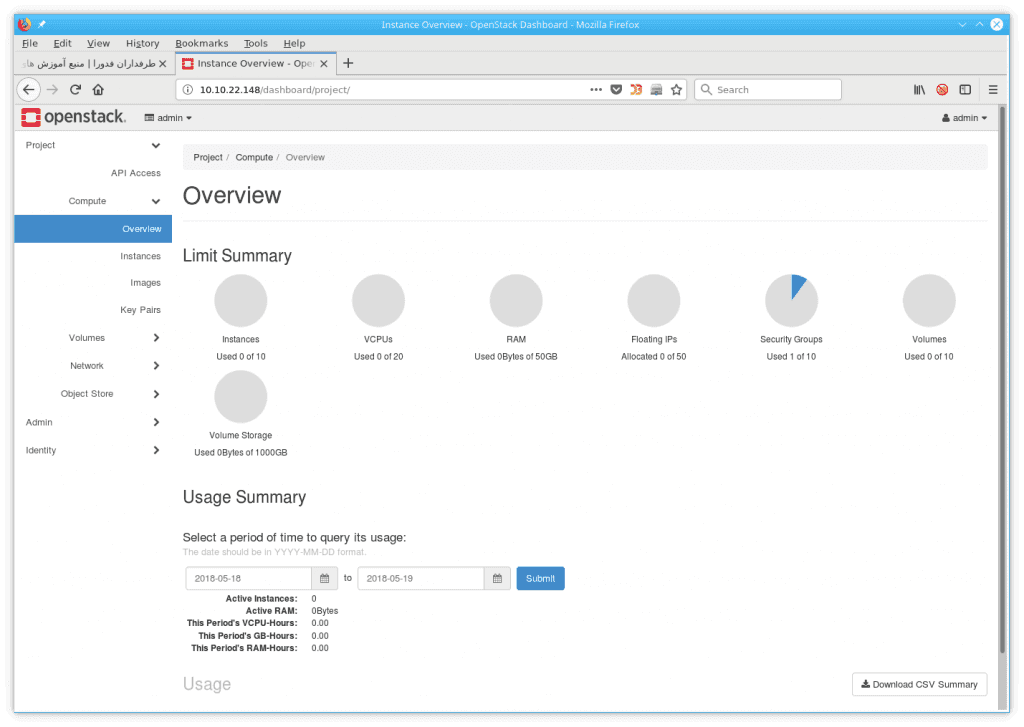Open the Firefox hamburger menu icon

pyautogui.click(x=992, y=89)
